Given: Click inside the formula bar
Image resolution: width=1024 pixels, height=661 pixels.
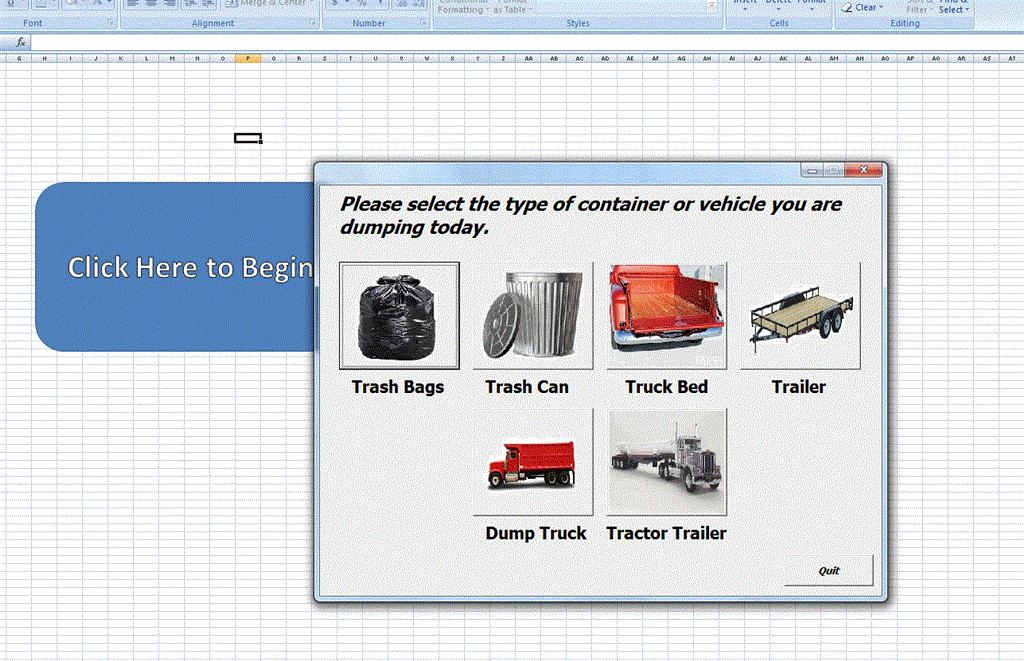Looking at the screenshot, I should tap(500, 43).
